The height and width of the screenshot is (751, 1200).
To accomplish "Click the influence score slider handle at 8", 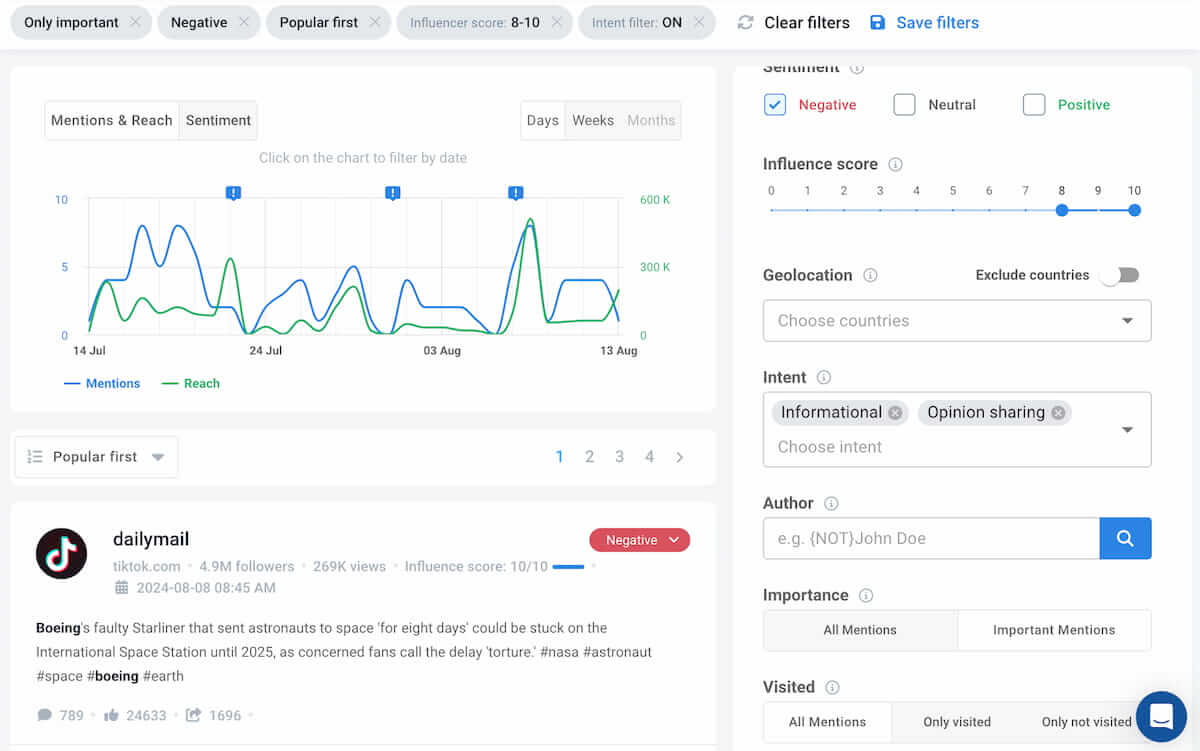I will [1062, 210].
